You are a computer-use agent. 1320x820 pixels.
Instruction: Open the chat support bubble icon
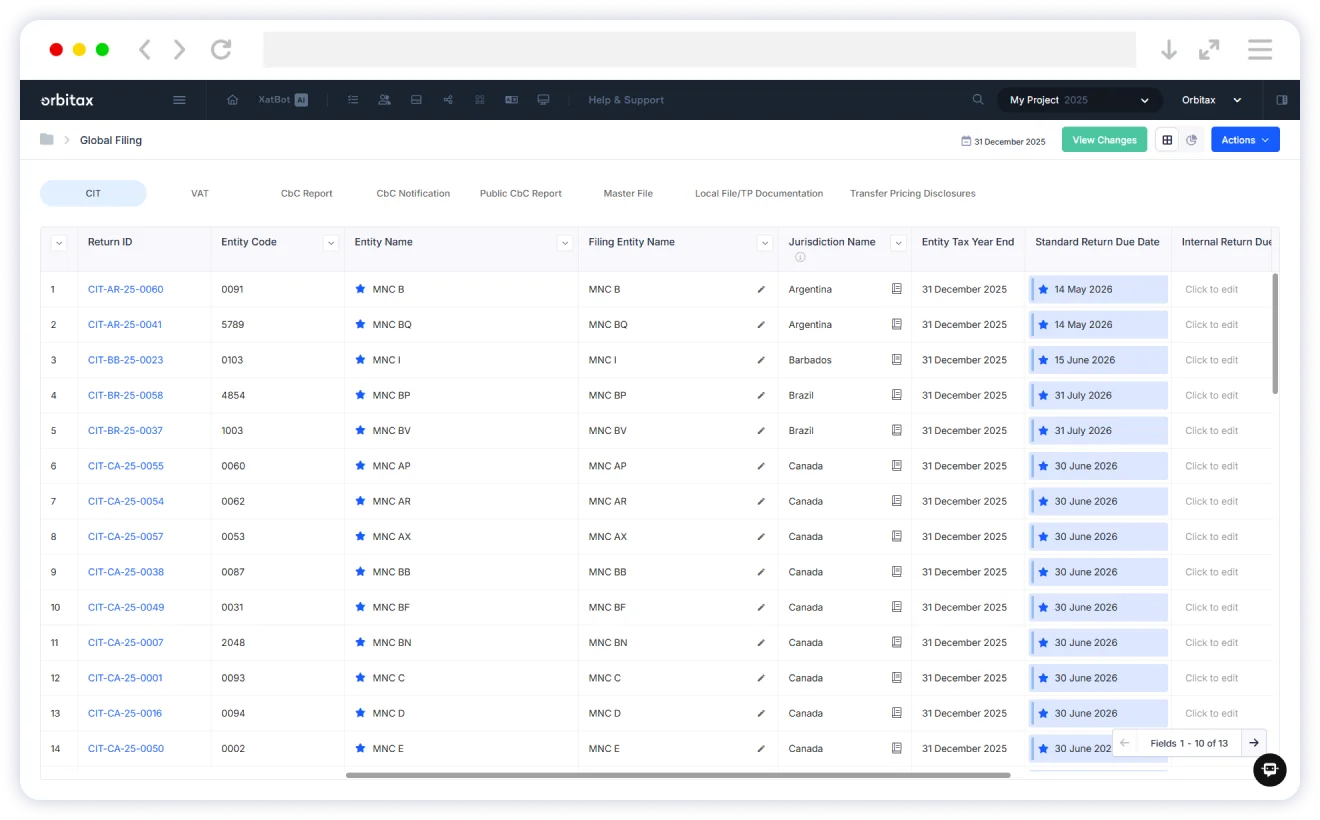click(x=1269, y=769)
